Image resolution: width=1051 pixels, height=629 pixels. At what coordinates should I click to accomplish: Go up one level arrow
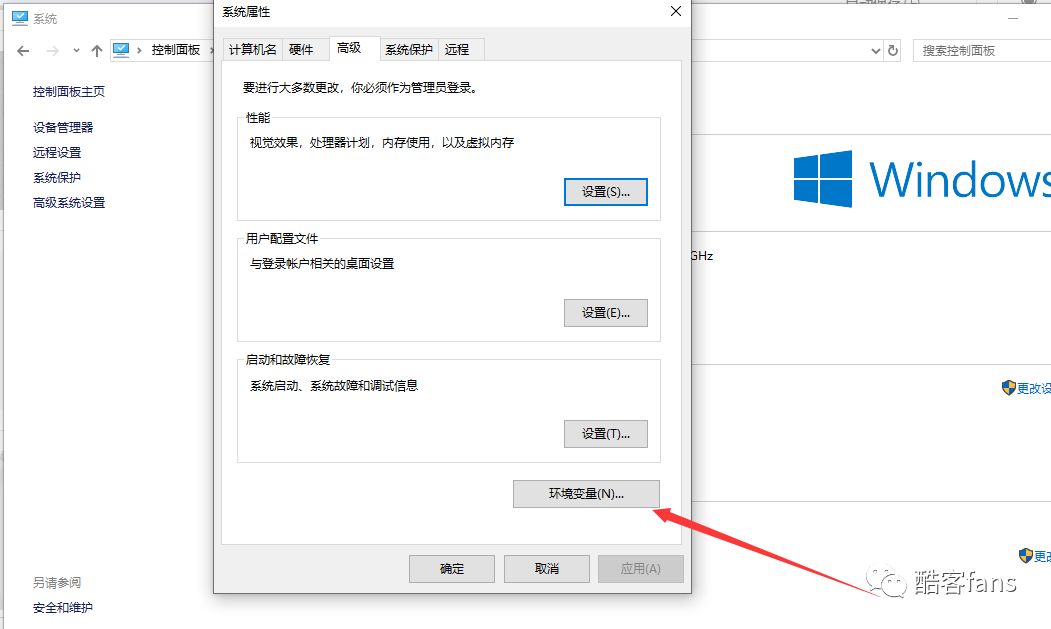[97, 50]
